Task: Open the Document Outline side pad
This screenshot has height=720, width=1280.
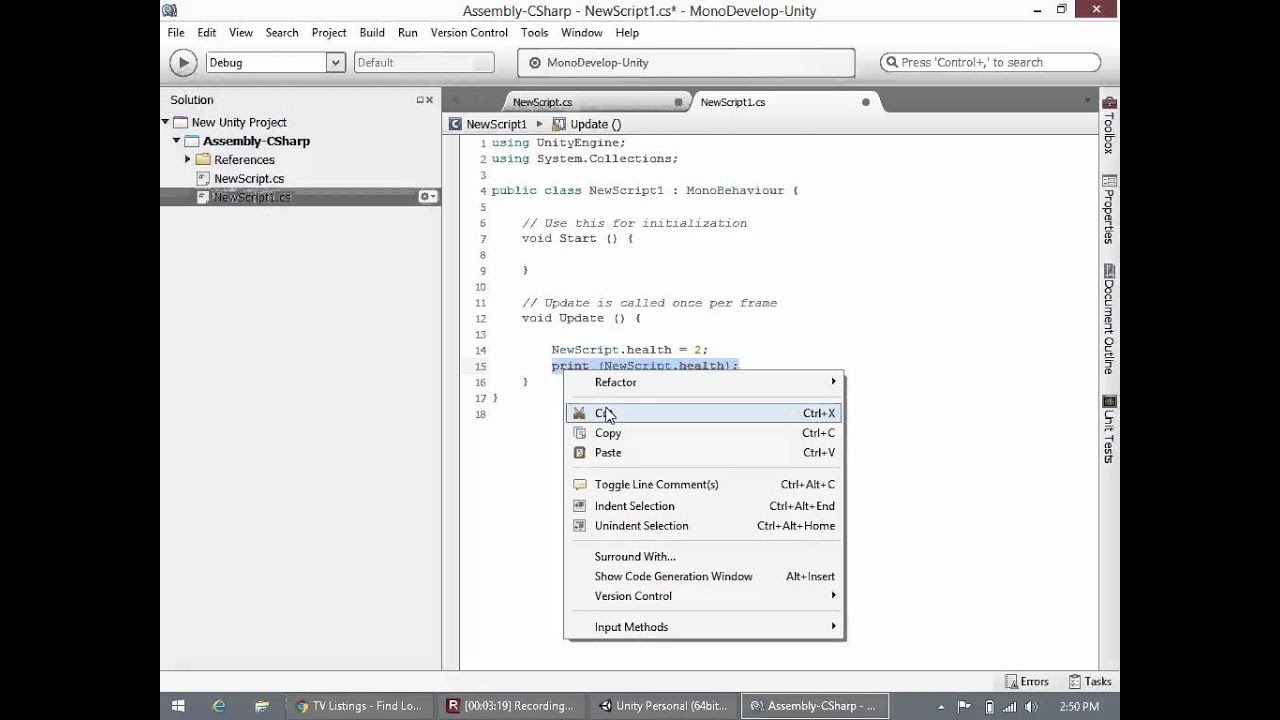Action: [x=1109, y=320]
